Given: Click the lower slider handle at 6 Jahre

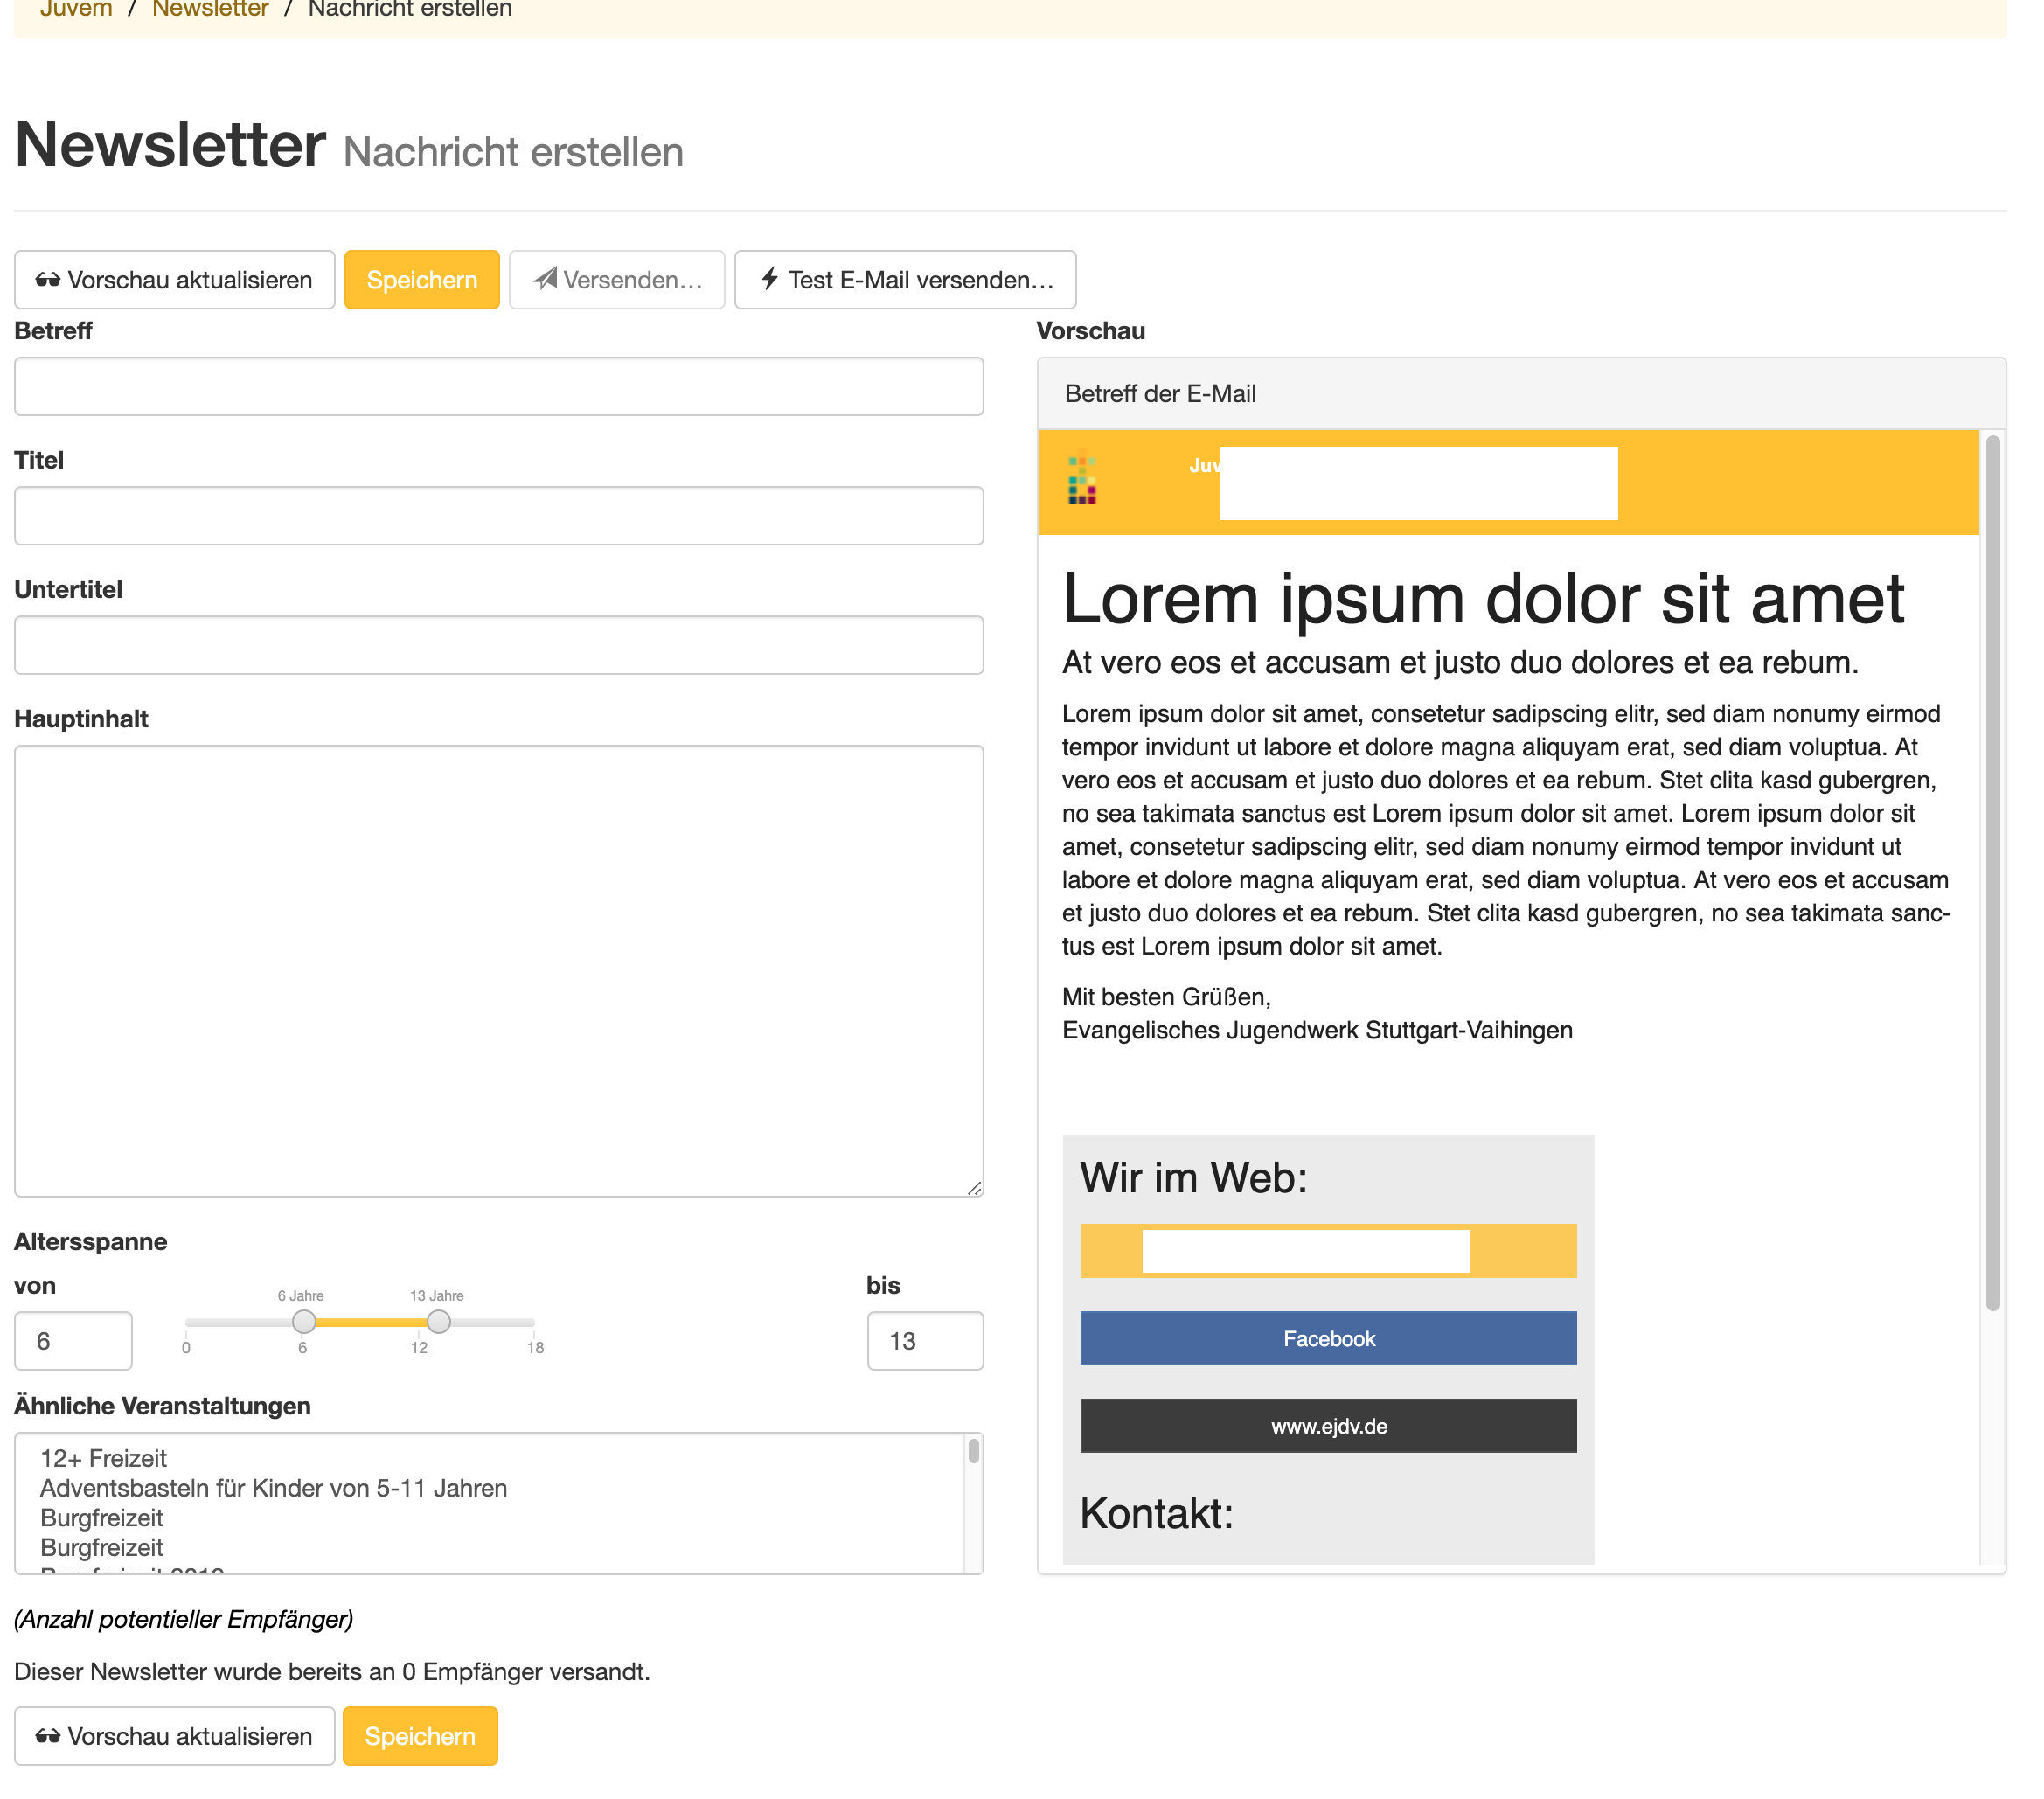Looking at the screenshot, I should point(304,1321).
